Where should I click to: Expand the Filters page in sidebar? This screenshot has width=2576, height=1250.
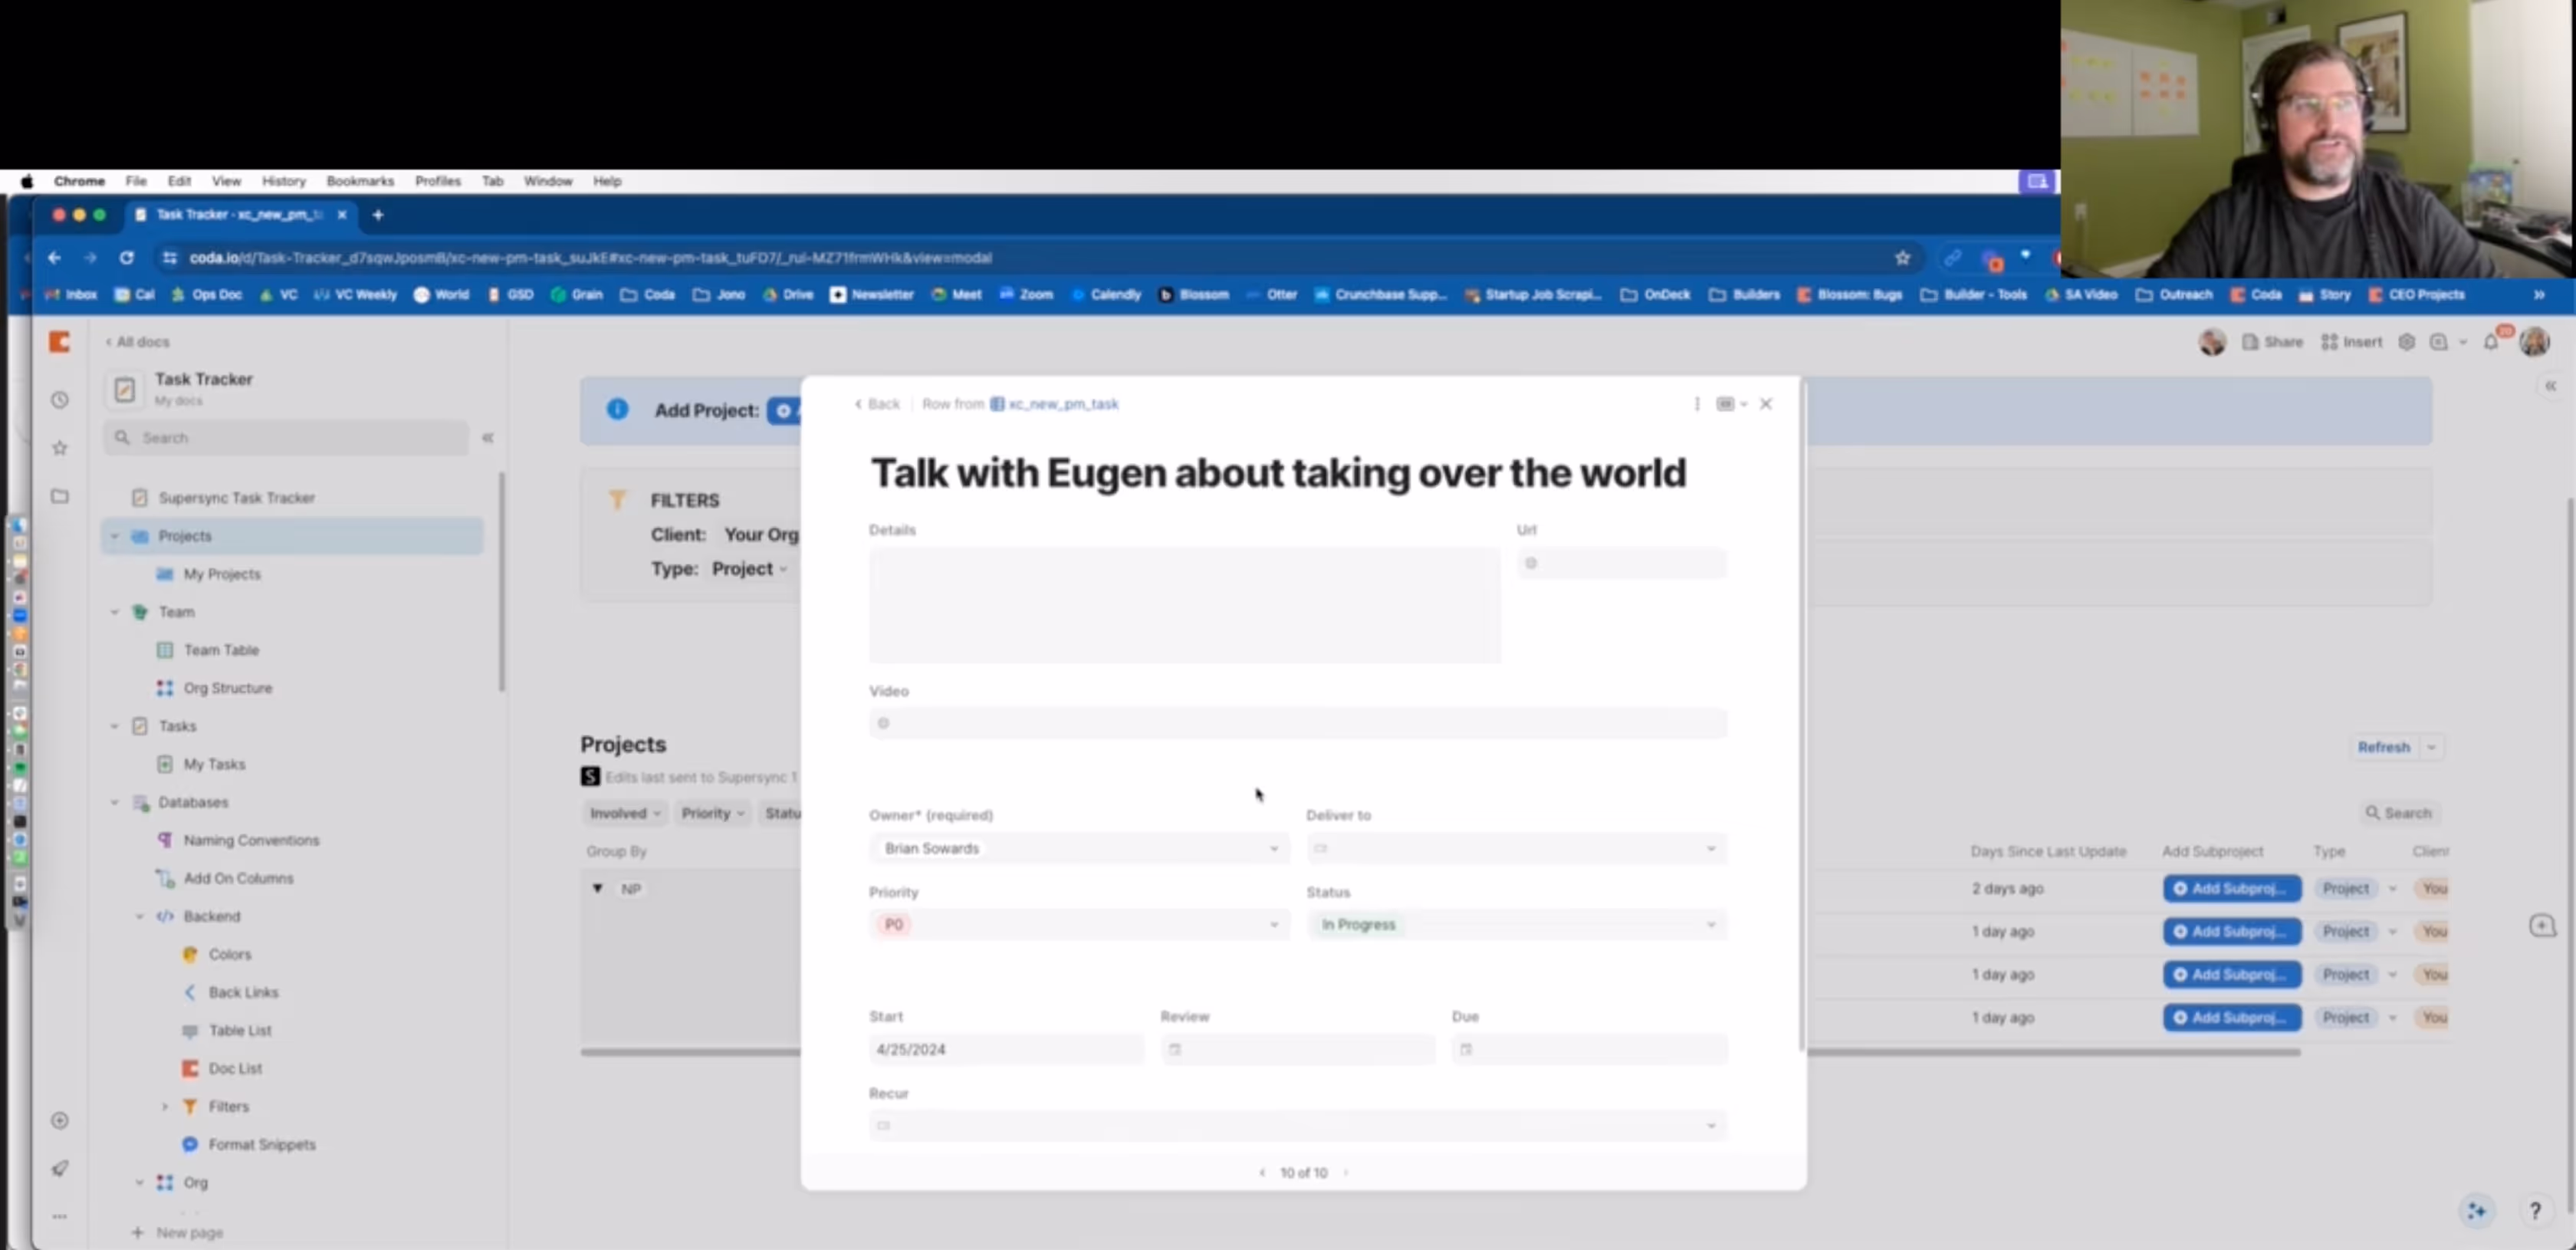click(x=165, y=1106)
